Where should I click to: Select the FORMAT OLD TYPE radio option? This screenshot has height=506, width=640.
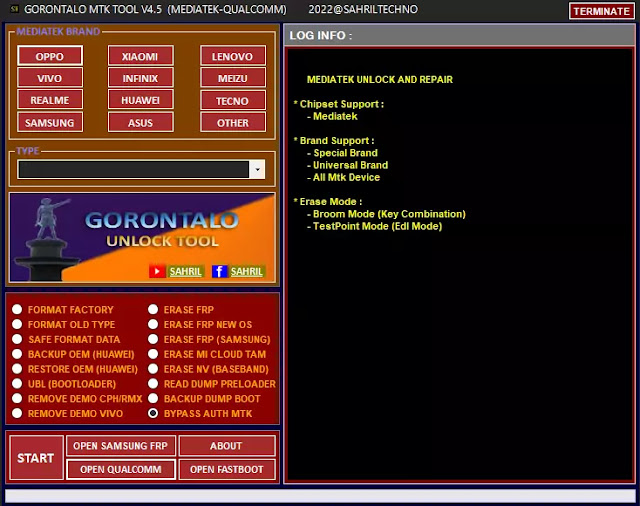(17, 324)
